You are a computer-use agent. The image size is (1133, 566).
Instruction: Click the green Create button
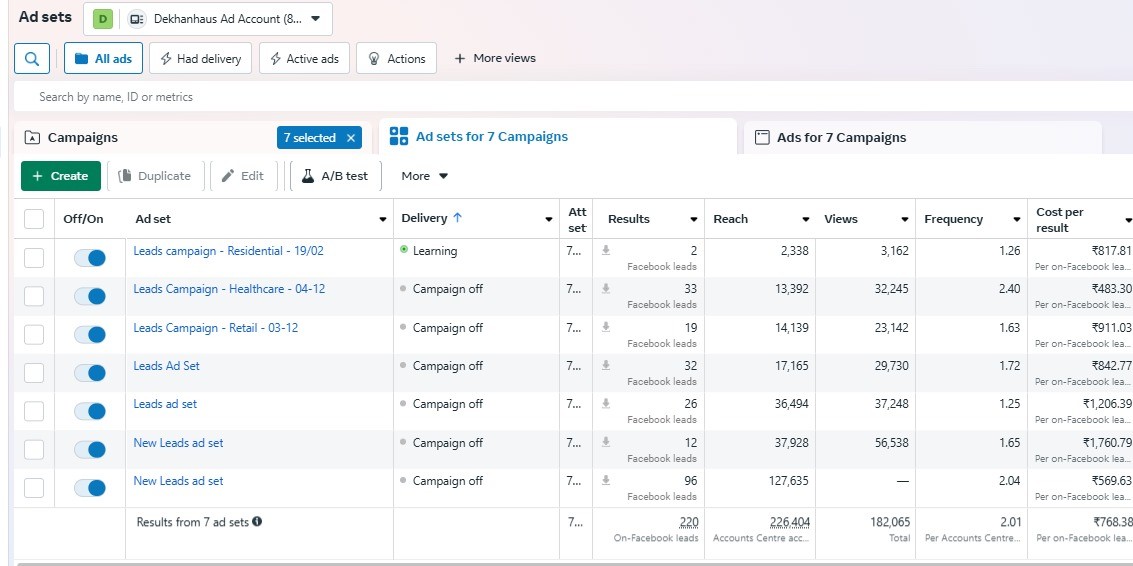click(x=61, y=176)
